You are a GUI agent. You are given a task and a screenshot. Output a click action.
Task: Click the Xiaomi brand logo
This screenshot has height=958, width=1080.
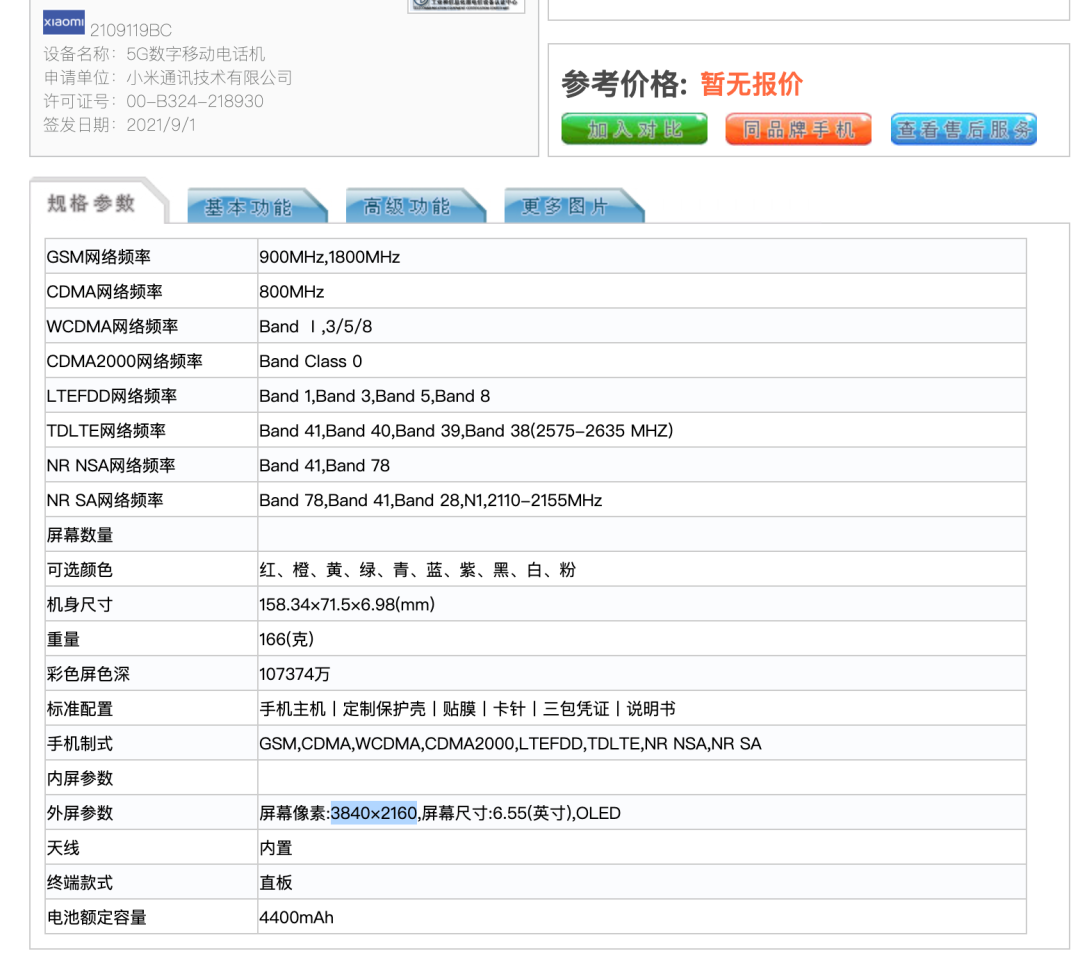(63, 22)
